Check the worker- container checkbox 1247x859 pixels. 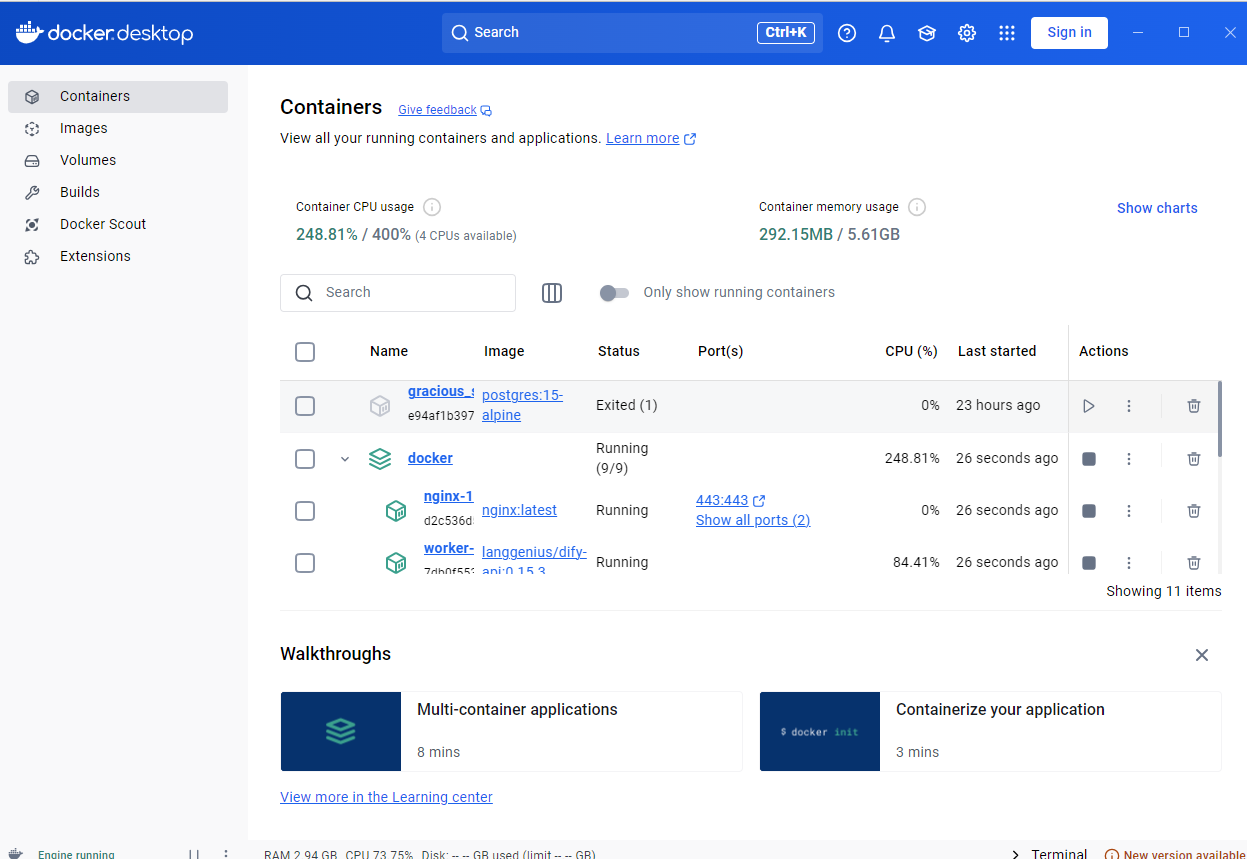[x=305, y=563]
